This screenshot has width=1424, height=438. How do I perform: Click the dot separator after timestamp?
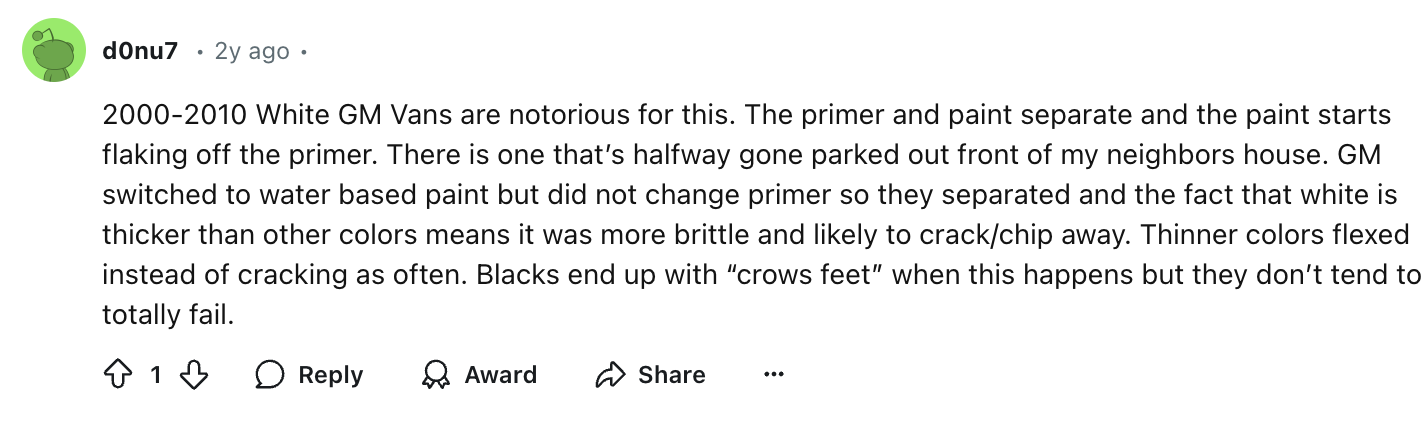302,52
